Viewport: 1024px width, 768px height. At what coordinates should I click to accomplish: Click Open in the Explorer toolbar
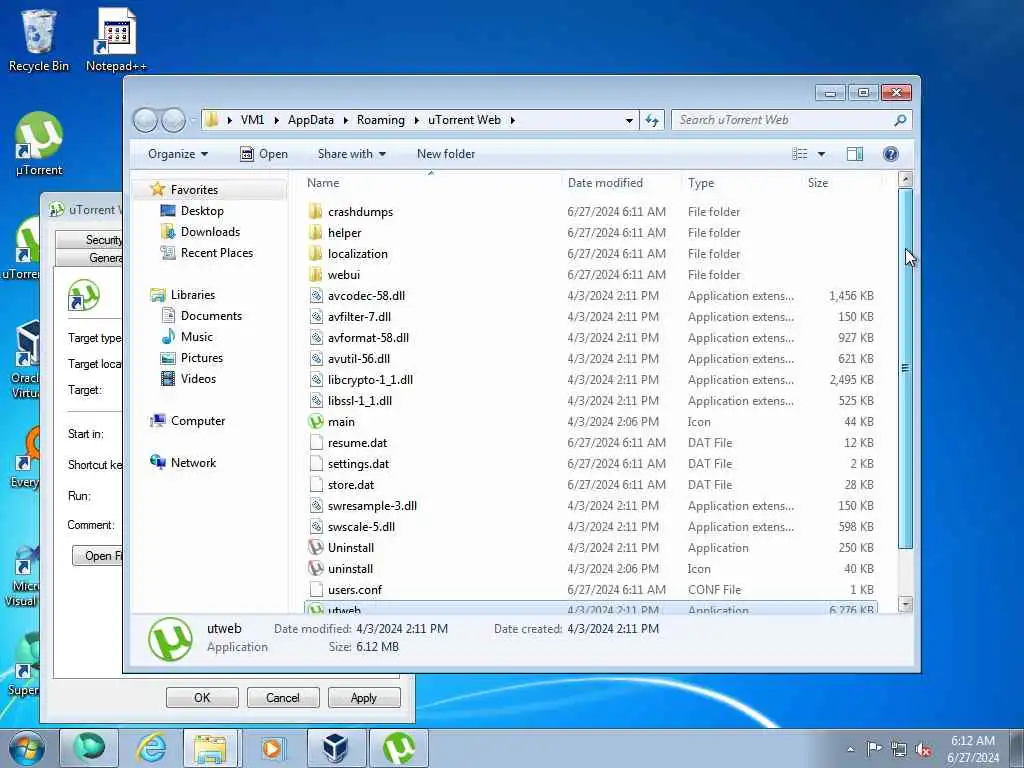click(264, 154)
